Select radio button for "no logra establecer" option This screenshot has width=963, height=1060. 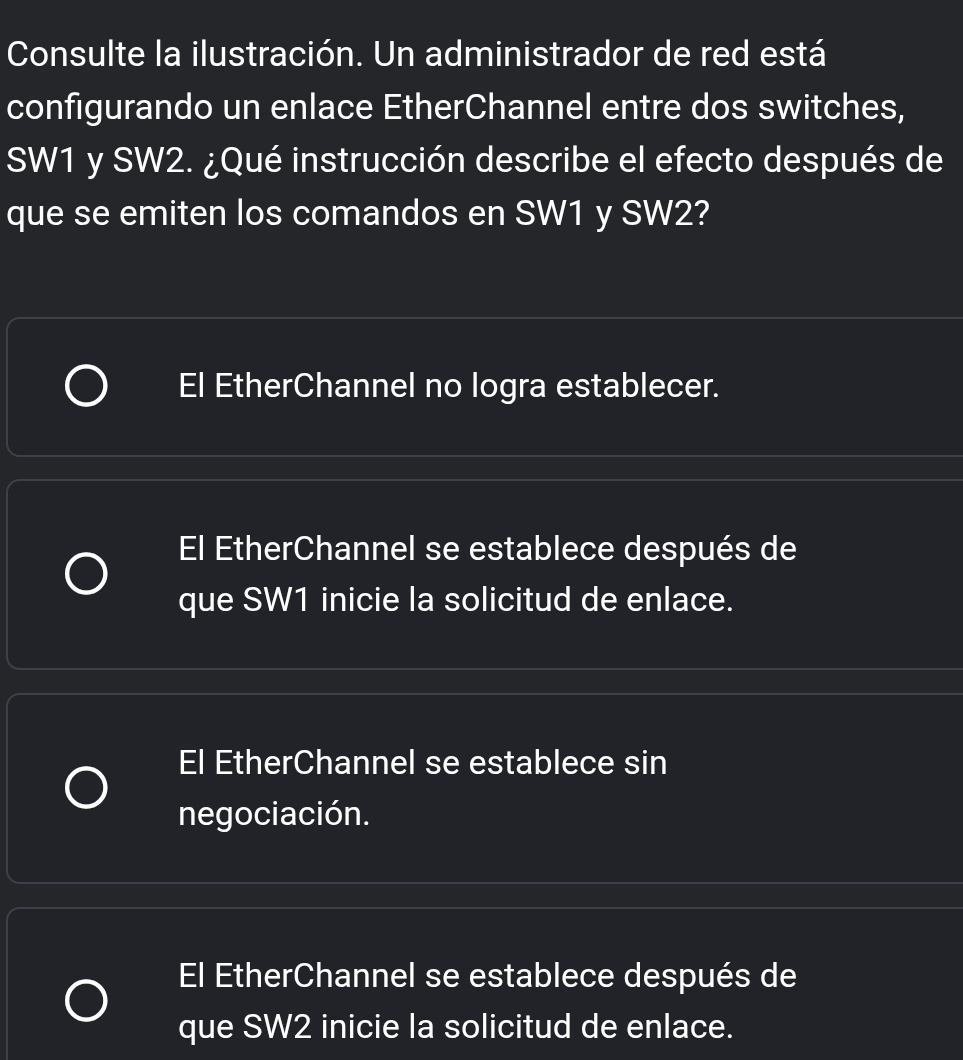click(x=86, y=387)
